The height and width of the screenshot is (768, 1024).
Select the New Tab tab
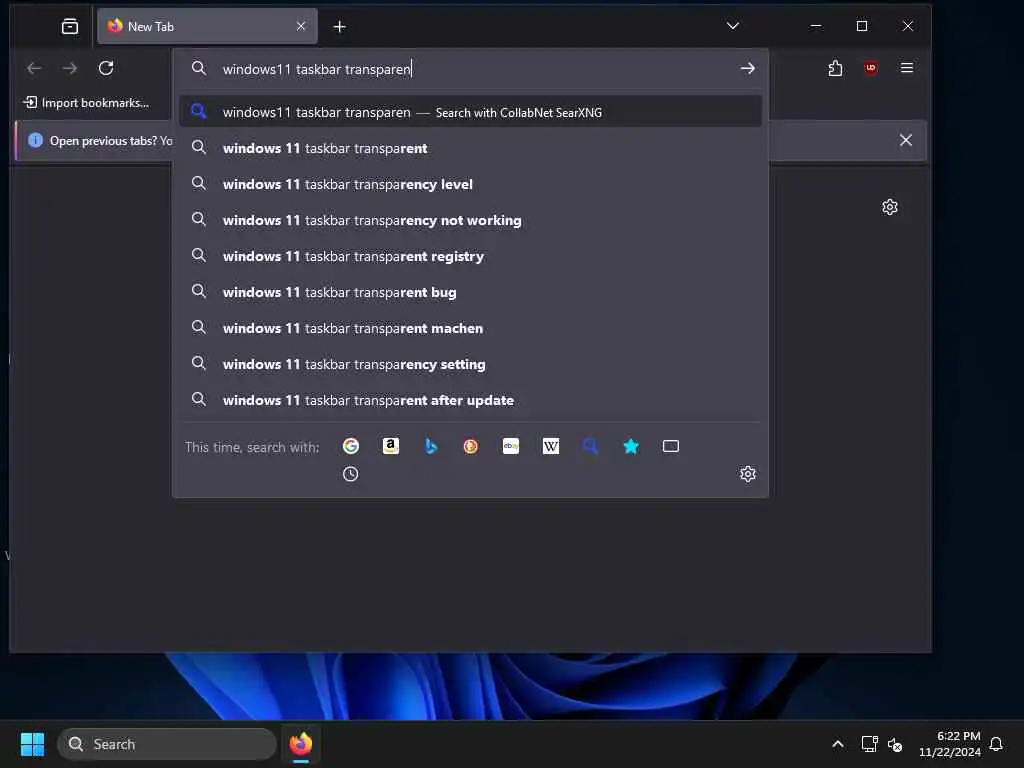[x=207, y=26]
